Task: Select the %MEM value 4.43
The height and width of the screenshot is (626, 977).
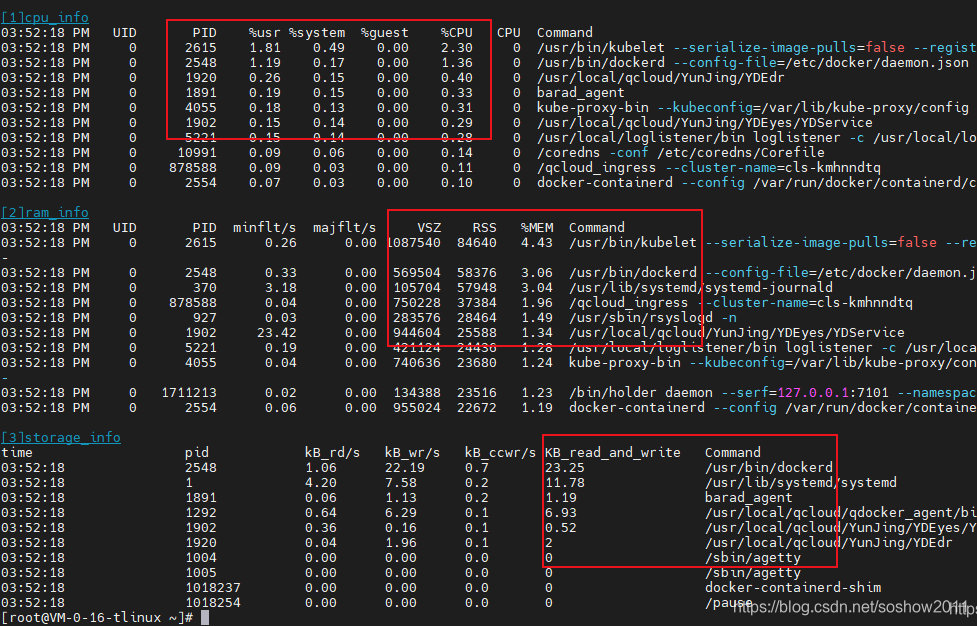Action: point(537,243)
